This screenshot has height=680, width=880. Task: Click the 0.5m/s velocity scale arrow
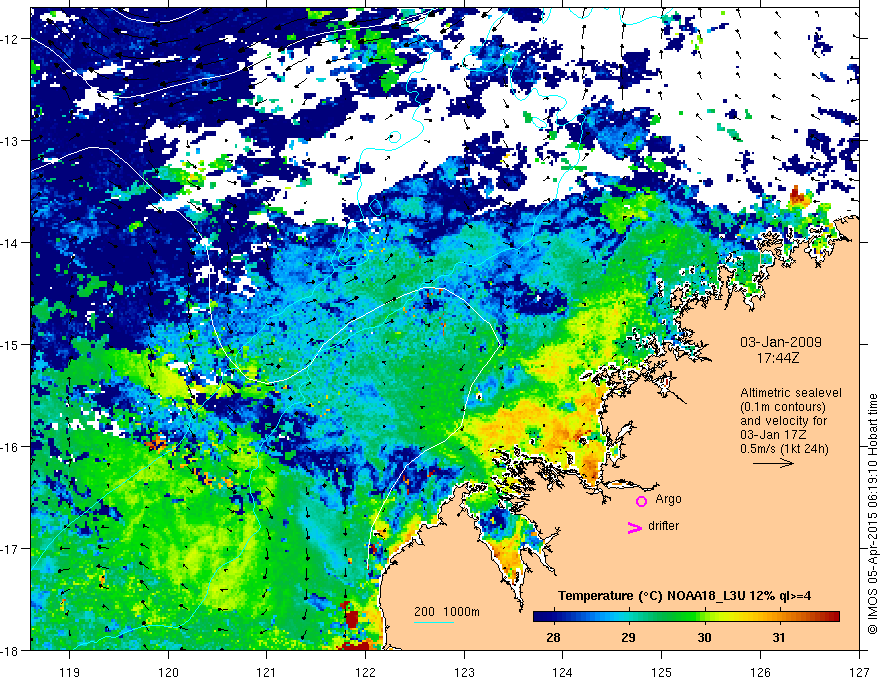point(773,463)
